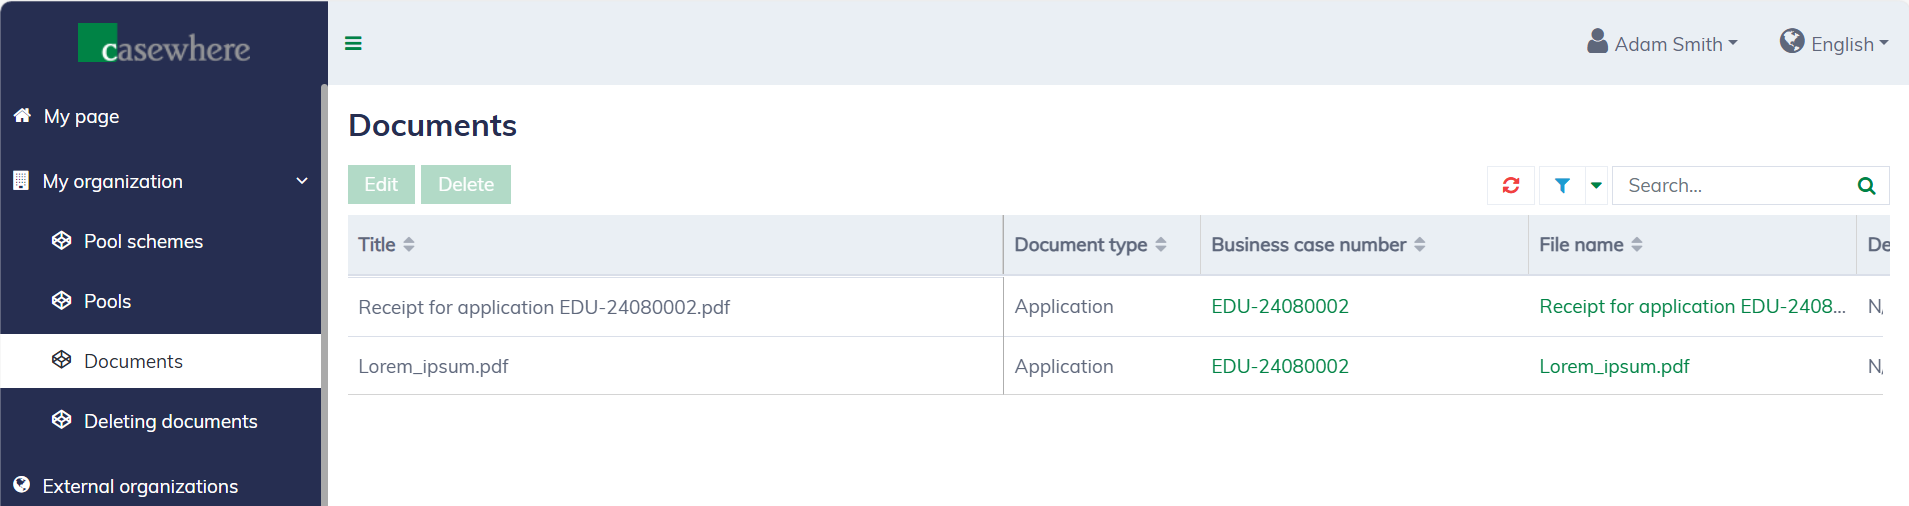
Task: Click the hamburger menu icon
Action: 353,43
